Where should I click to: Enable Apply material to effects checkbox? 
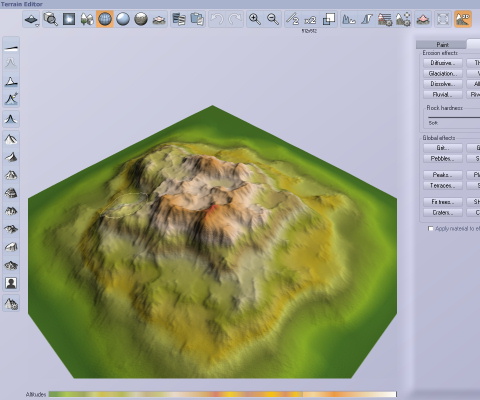tap(431, 229)
